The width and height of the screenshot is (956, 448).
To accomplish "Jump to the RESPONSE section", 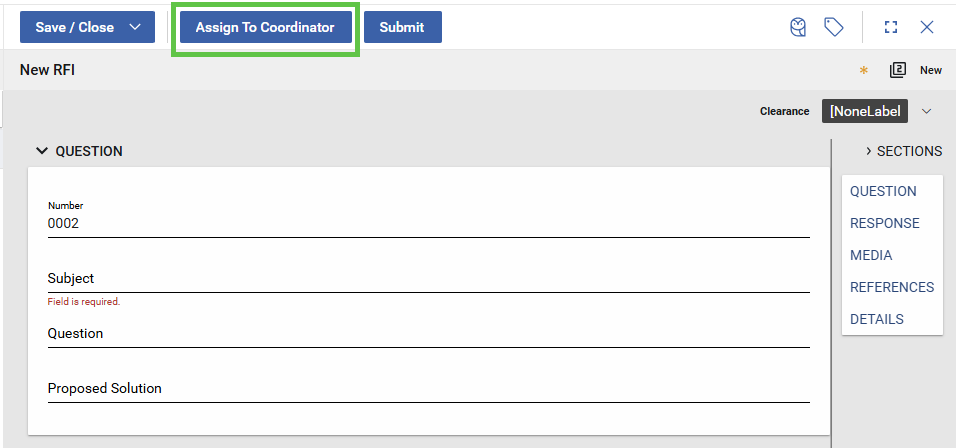I will pyautogui.click(x=884, y=223).
